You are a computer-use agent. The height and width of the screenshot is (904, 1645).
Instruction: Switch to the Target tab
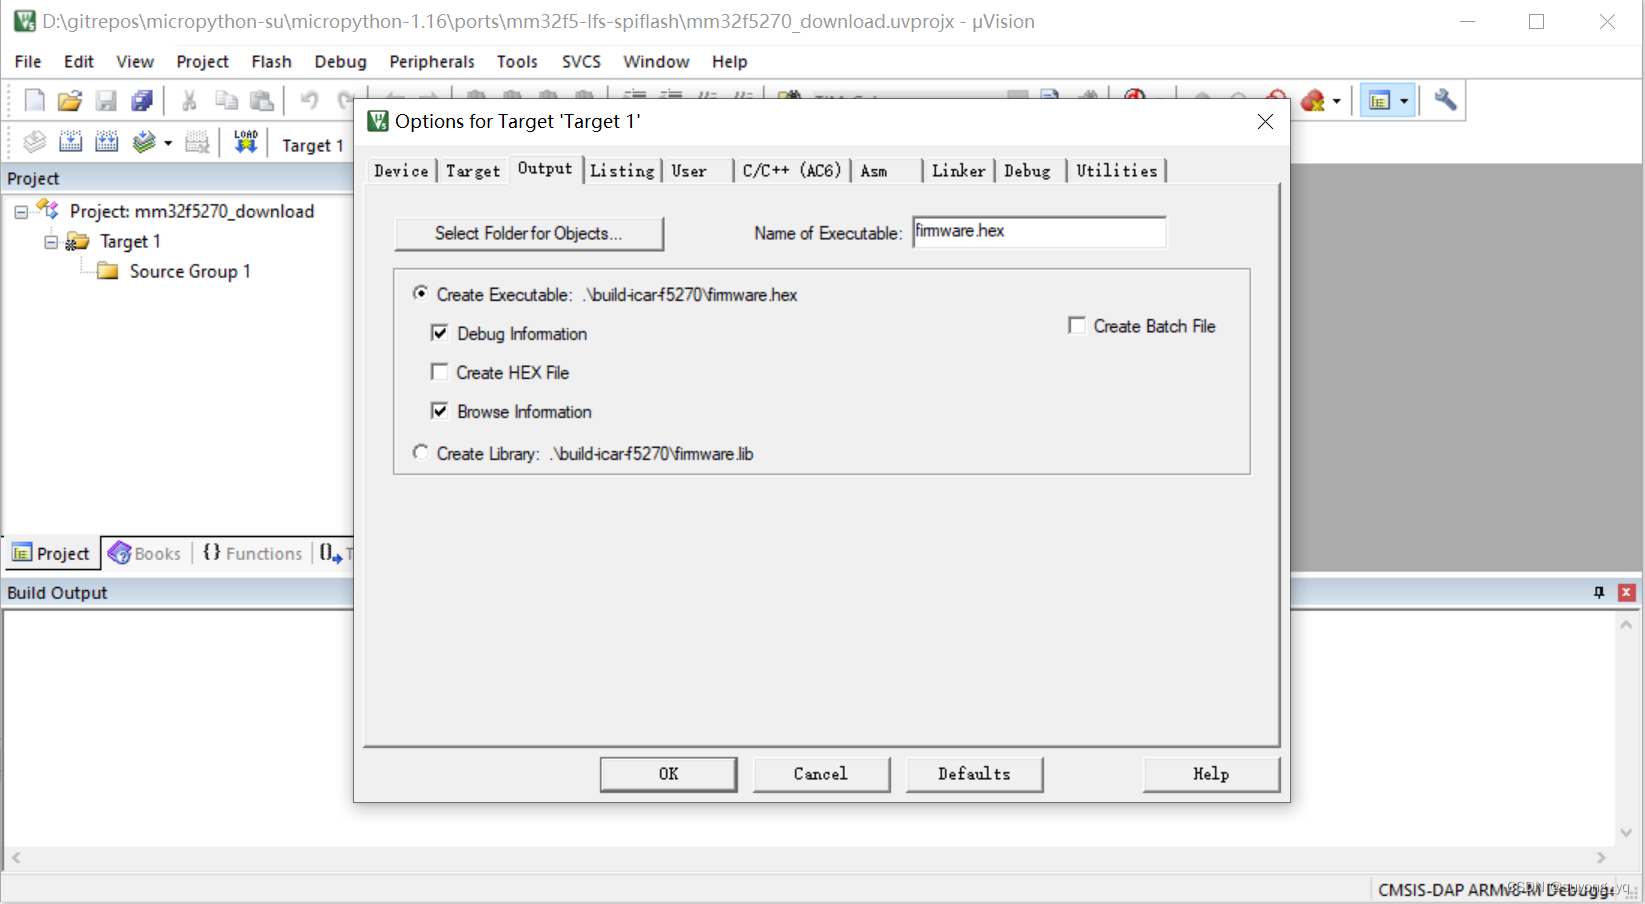[473, 171]
